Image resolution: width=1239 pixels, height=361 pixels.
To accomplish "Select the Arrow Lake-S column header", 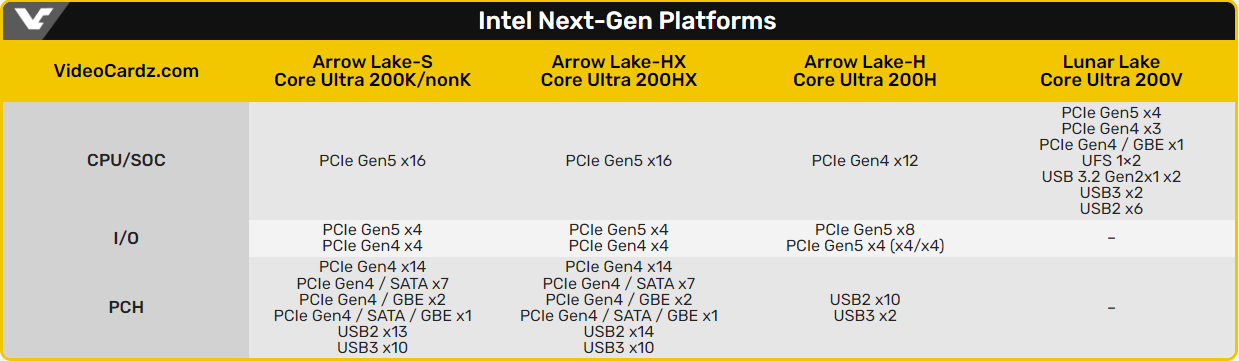I will 372,71.
